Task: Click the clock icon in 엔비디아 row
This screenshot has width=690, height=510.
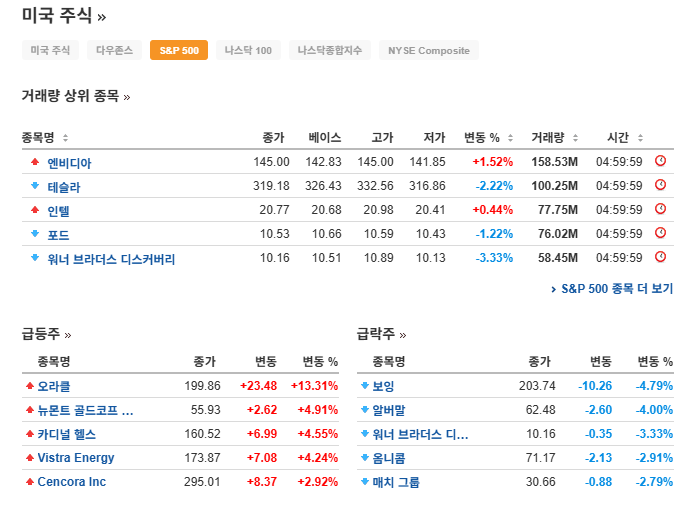Action: click(661, 161)
